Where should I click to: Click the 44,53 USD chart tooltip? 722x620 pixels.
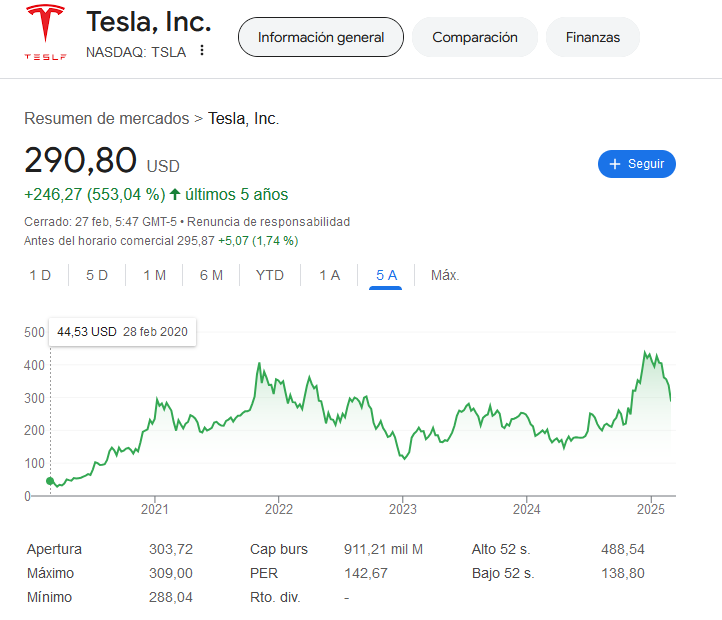(122, 331)
